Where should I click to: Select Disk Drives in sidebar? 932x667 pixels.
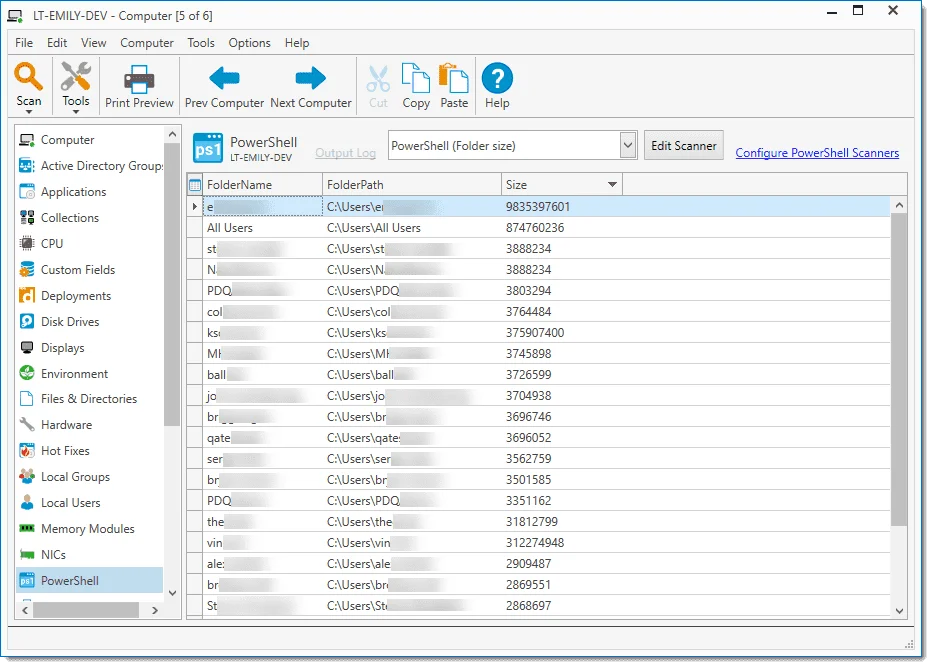(70, 322)
